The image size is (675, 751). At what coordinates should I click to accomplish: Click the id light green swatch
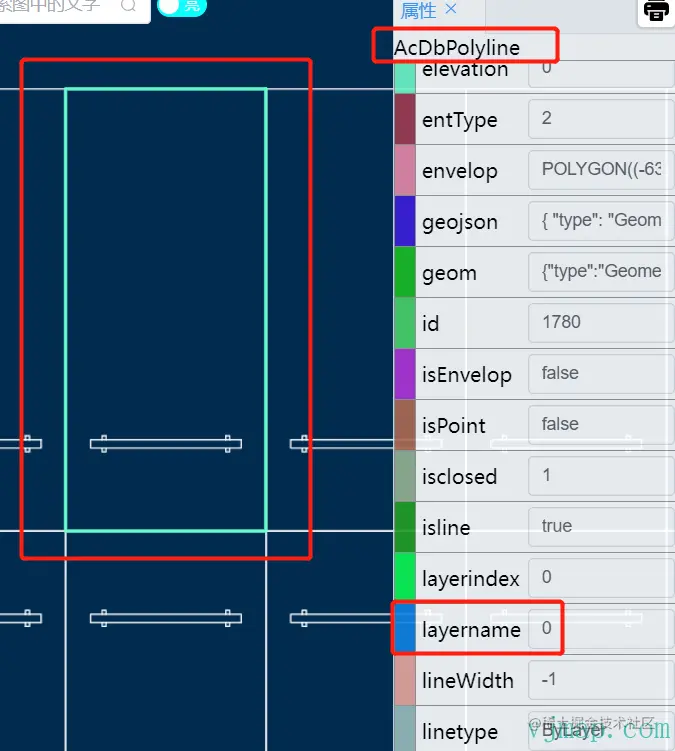[x=405, y=323]
